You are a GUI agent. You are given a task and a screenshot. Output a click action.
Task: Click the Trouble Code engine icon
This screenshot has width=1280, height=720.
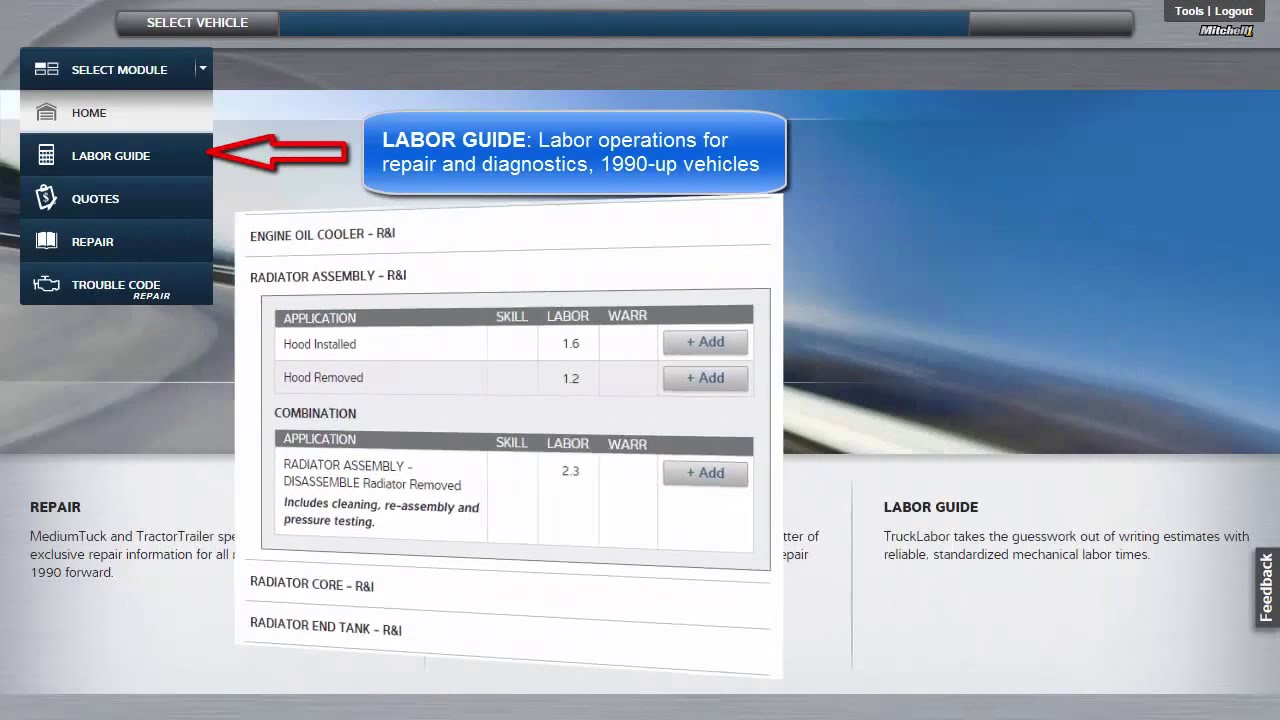click(46, 284)
